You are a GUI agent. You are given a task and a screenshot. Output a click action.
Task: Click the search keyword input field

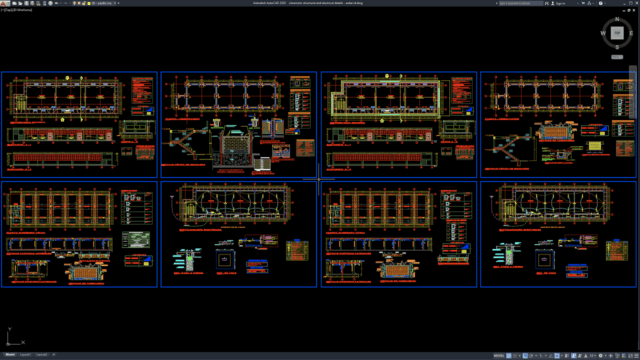[521, 3]
